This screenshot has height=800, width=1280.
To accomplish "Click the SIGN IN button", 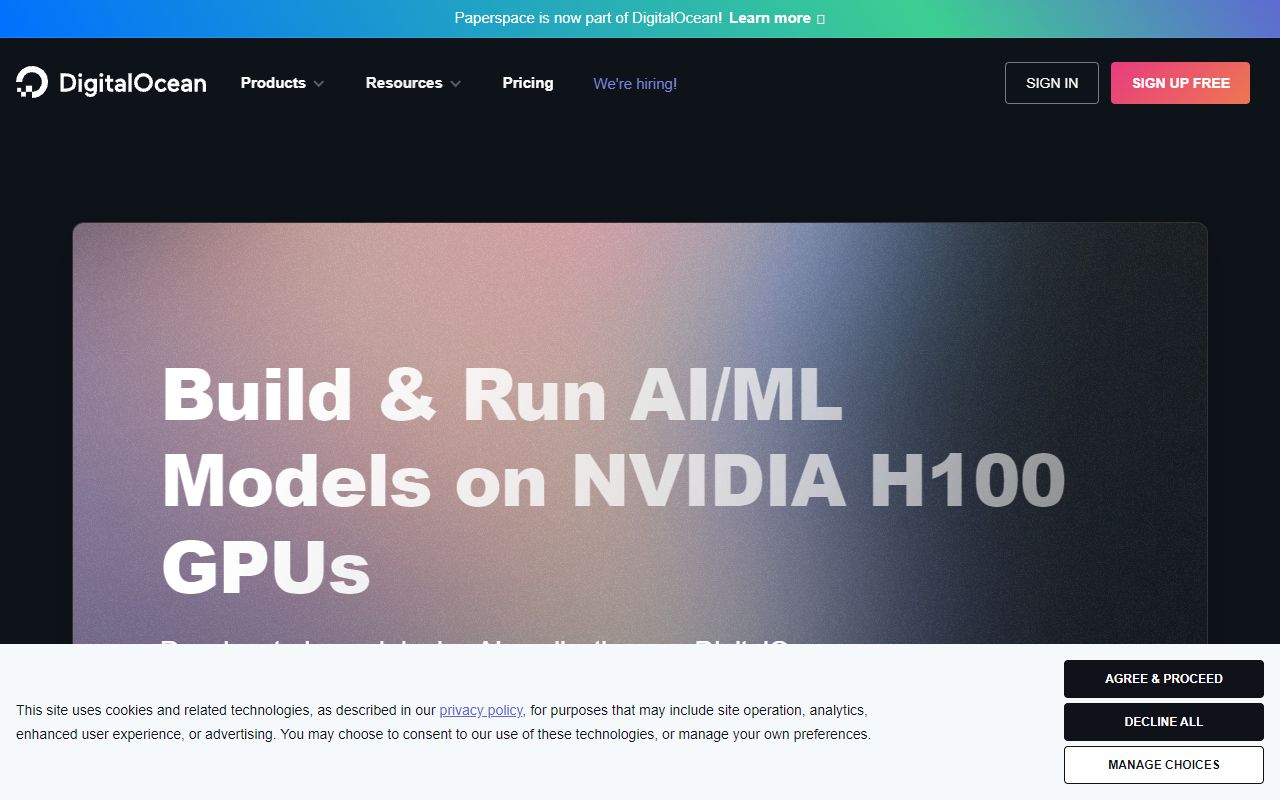I will pyautogui.click(x=1051, y=83).
